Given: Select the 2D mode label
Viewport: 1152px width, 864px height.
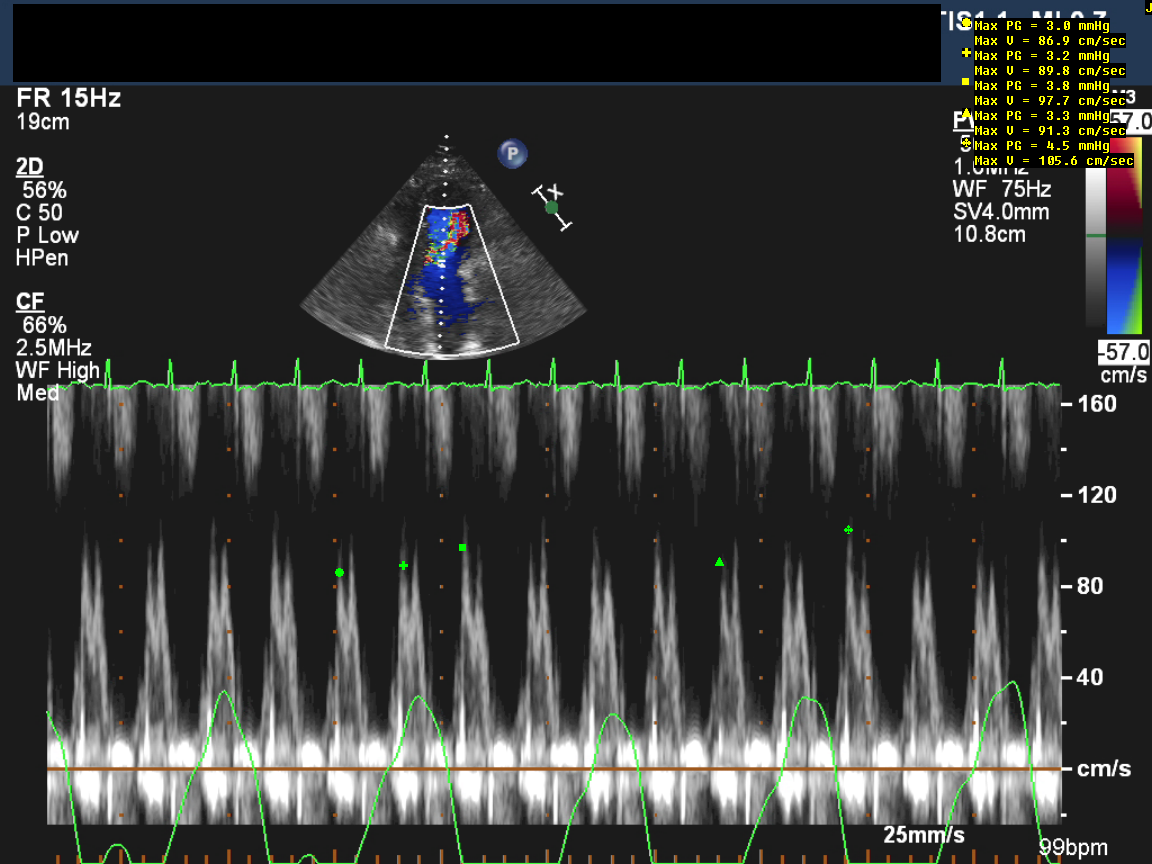Looking at the screenshot, I should 30,166.
